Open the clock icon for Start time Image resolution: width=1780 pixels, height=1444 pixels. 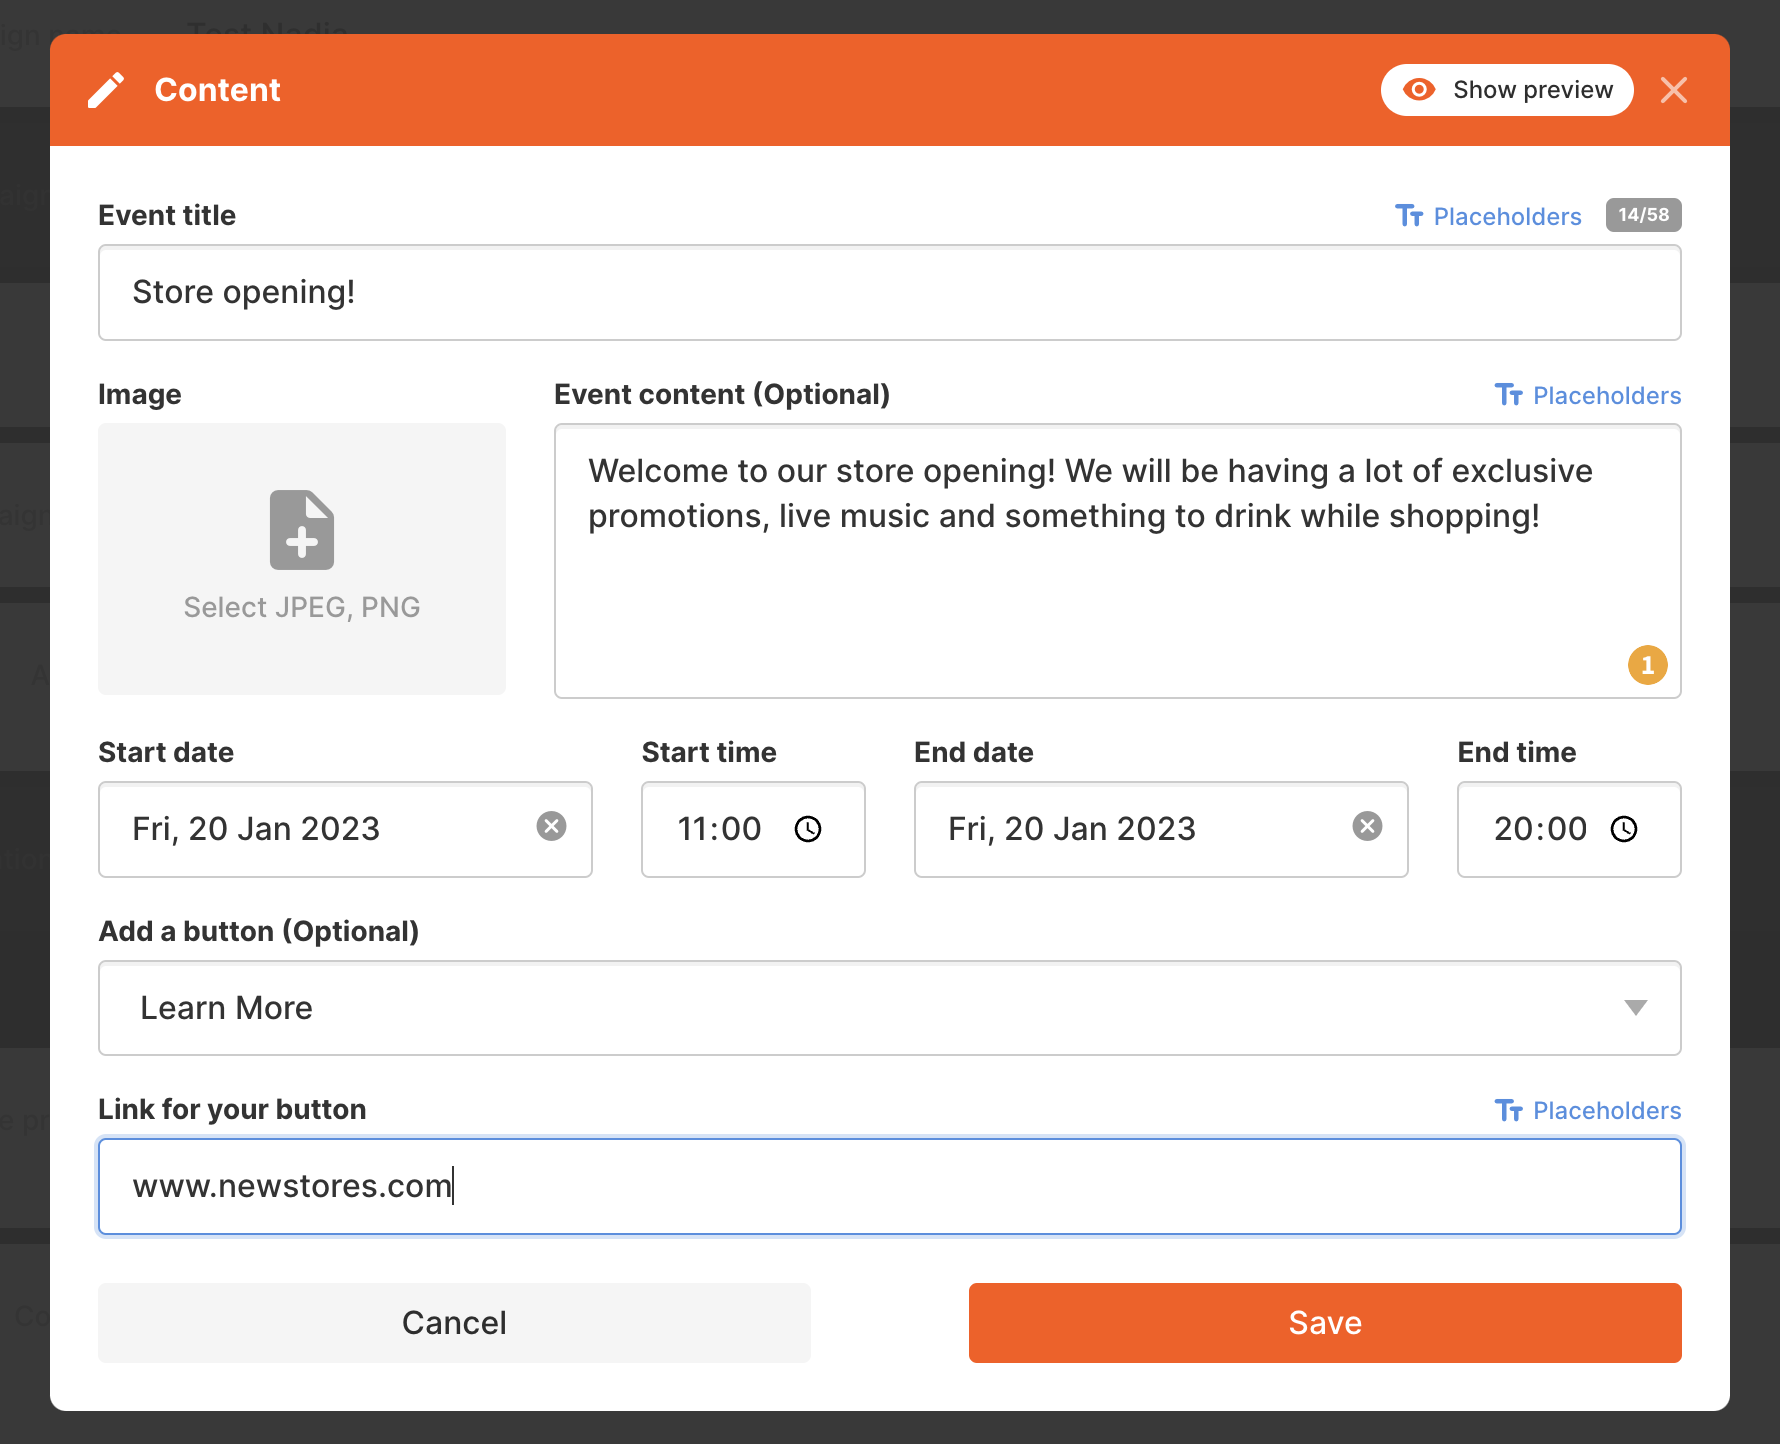click(x=808, y=829)
